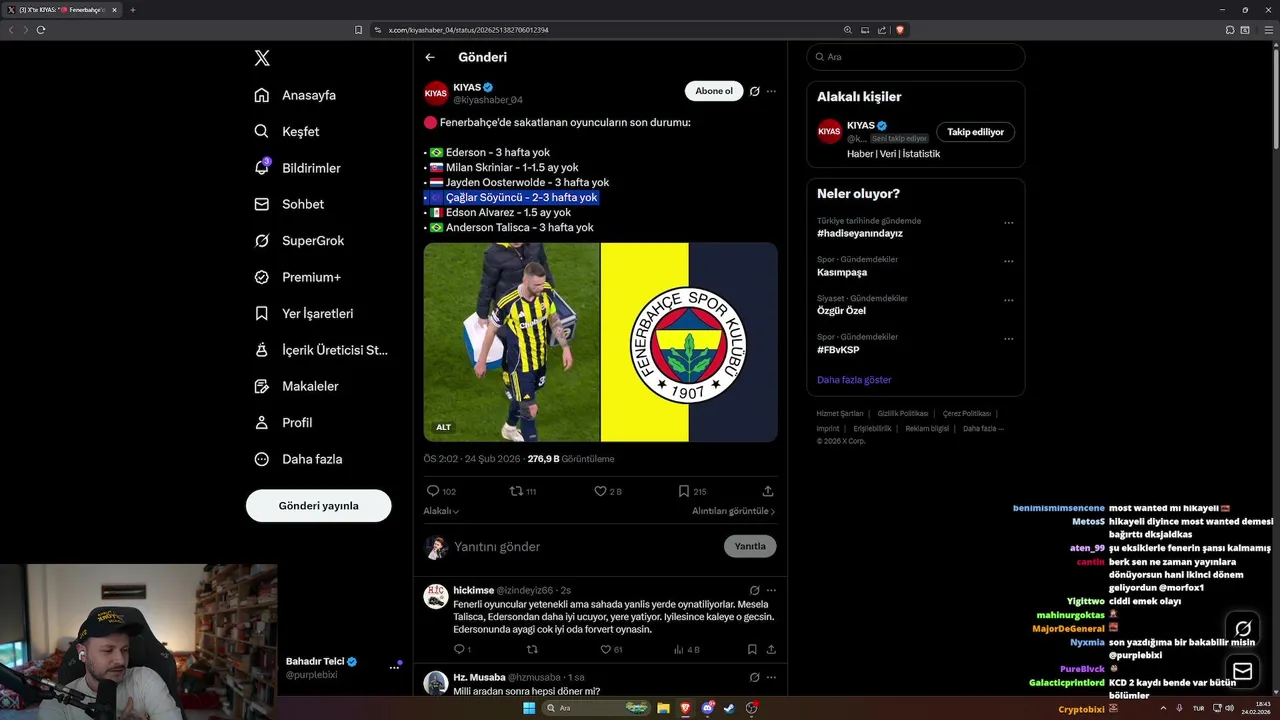This screenshot has height=720, width=1280.
Task: Expand the Alakalı sort dropdown
Action: (x=441, y=511)
